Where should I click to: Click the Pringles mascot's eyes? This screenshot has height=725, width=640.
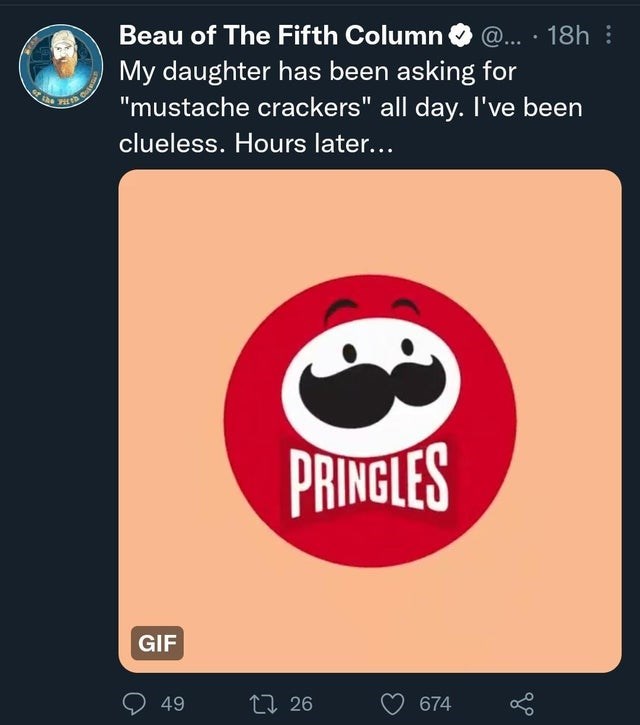(x=377, y=350)
